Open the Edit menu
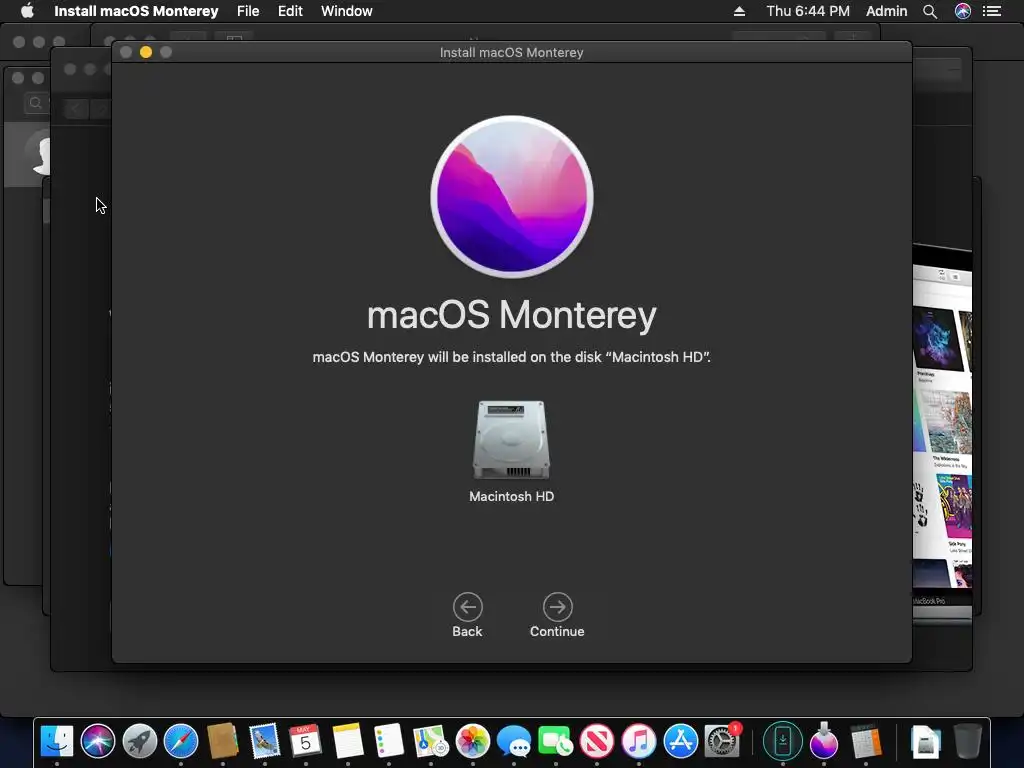This screenshot has width=1024, height=768. (290, 11)
